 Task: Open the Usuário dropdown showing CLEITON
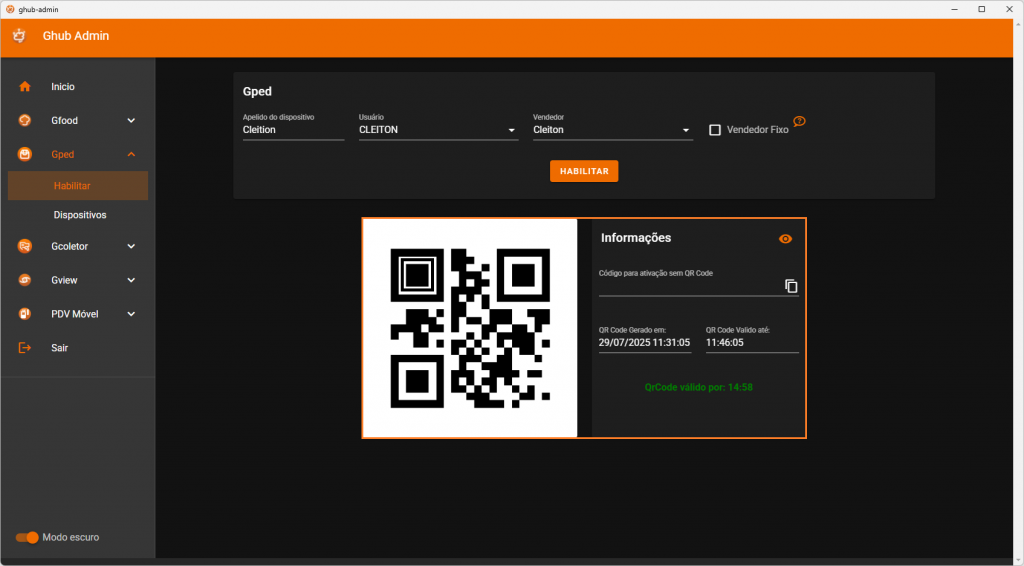(438, 130)
